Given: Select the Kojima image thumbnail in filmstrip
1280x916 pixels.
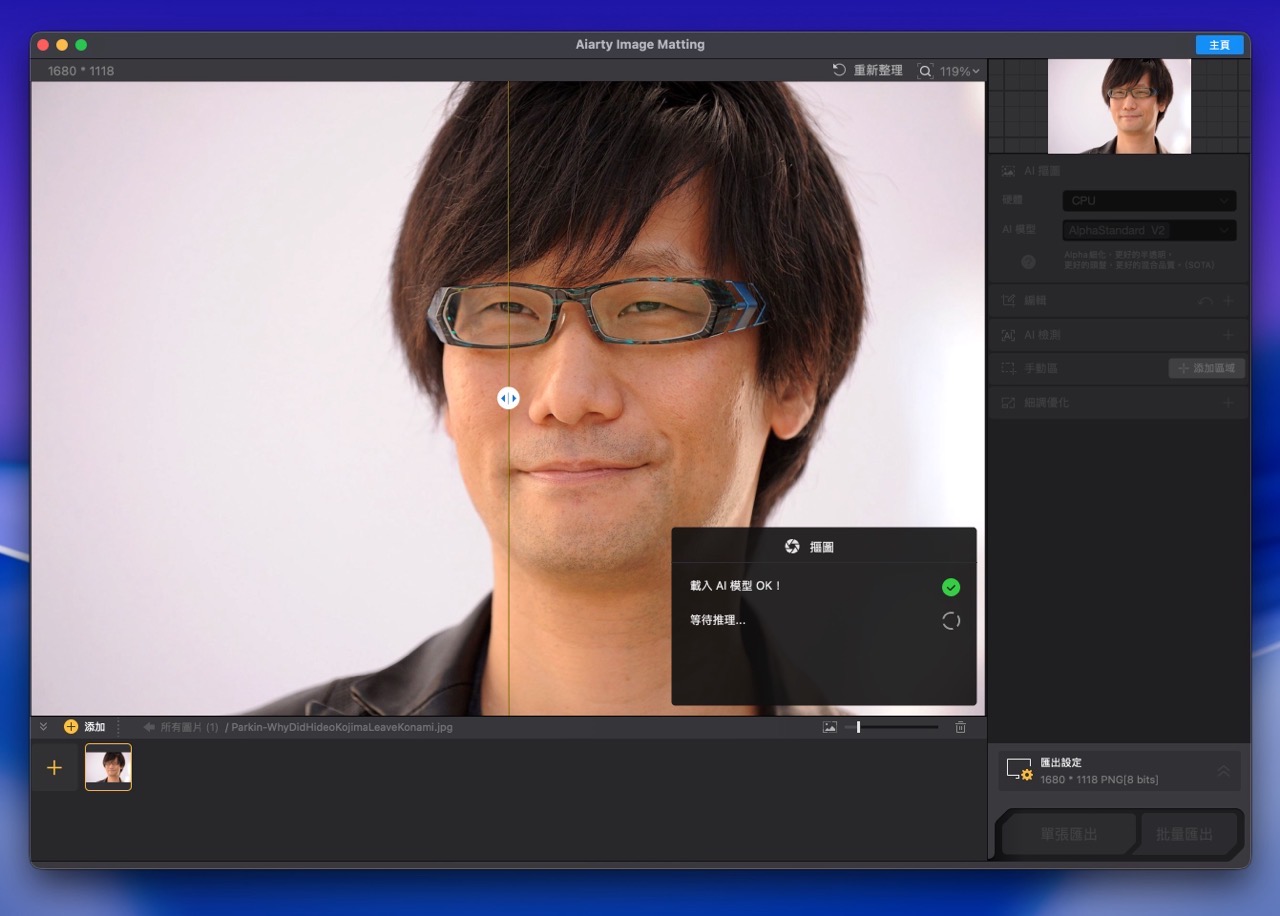Looking at the screenshot, I should [x=108, y=767].
